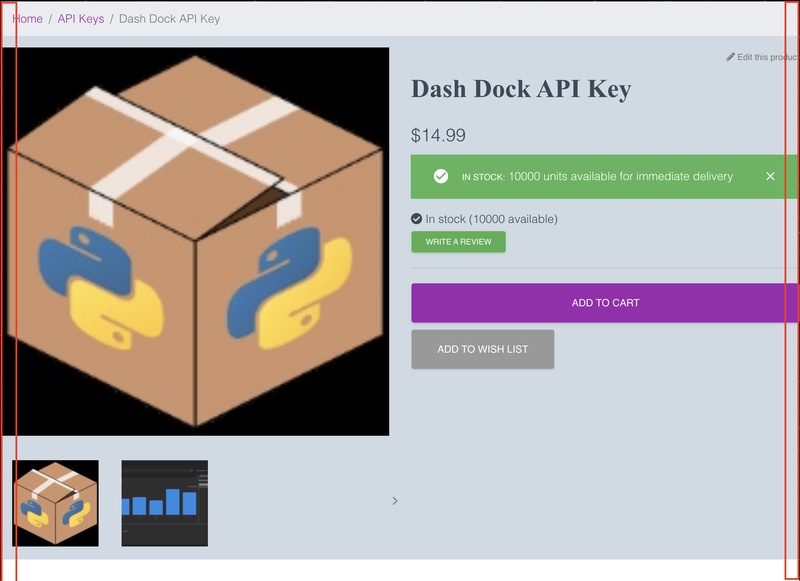Click the Dash Dock API Key breadcrumb text
The image size is (800, 581).
[169, 19]
